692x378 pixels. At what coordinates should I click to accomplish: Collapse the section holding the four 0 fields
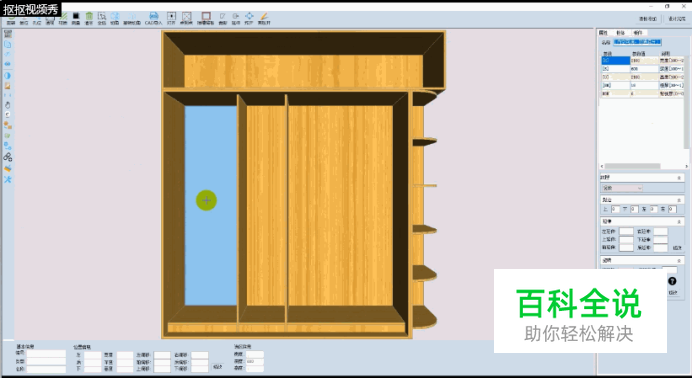click(x=679, y=200)
